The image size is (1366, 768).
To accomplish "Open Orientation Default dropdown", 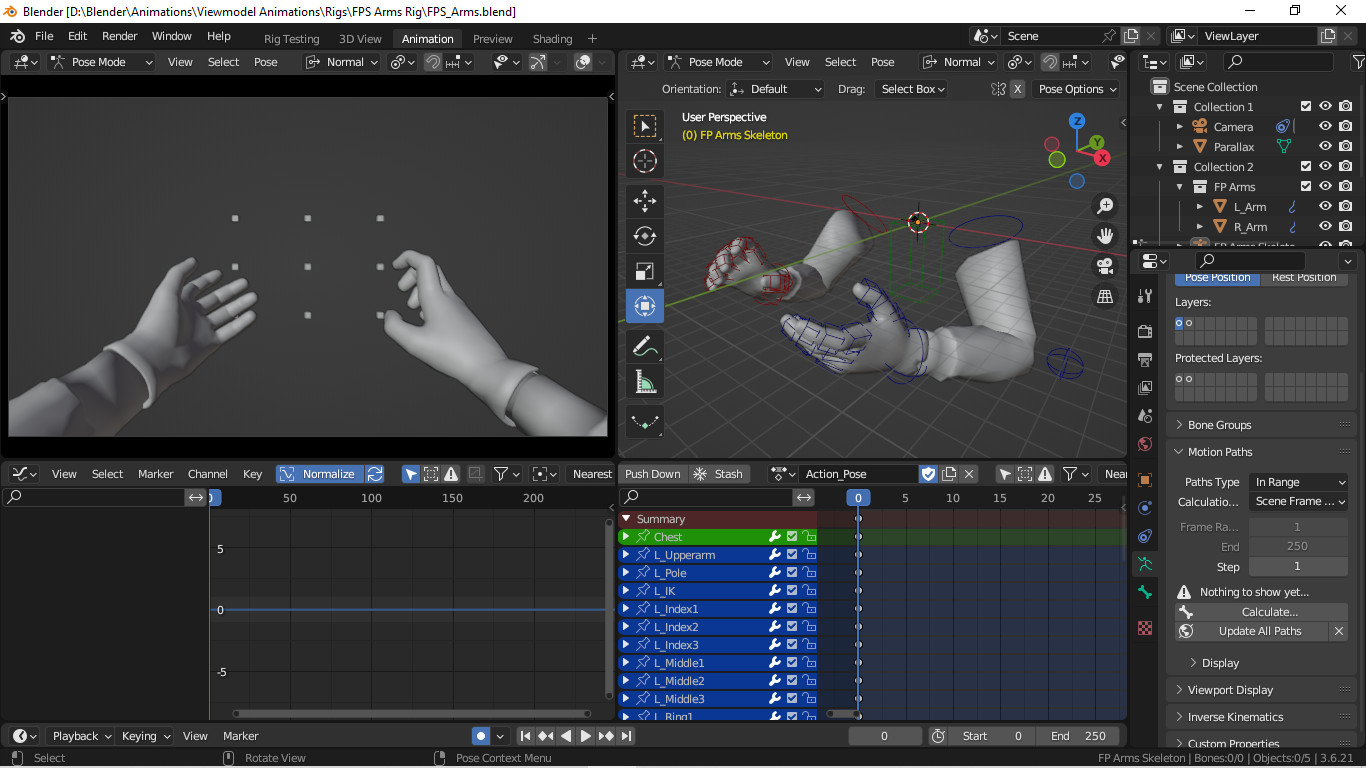I will click(x=776, y=89).
